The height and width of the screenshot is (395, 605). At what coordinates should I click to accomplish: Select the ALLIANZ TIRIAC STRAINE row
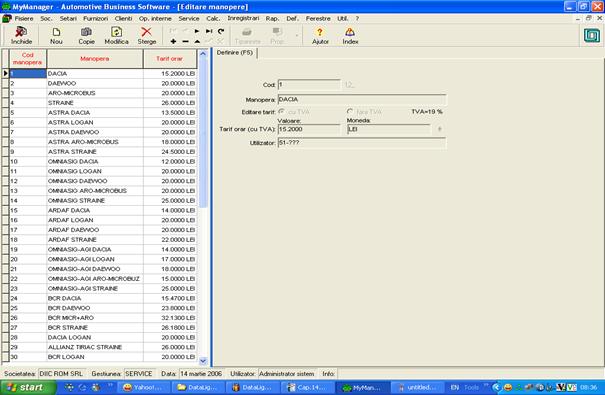click(103, 347)
